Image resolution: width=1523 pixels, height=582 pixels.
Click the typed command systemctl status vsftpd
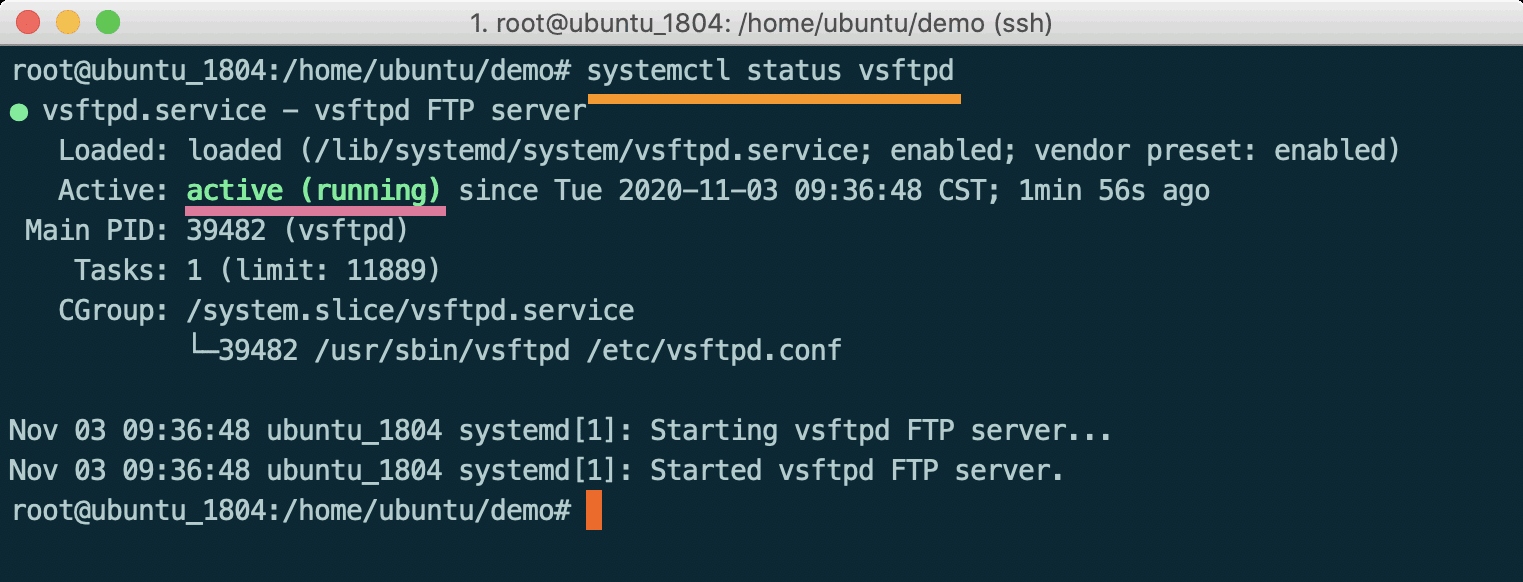click(x=770, y=72)
